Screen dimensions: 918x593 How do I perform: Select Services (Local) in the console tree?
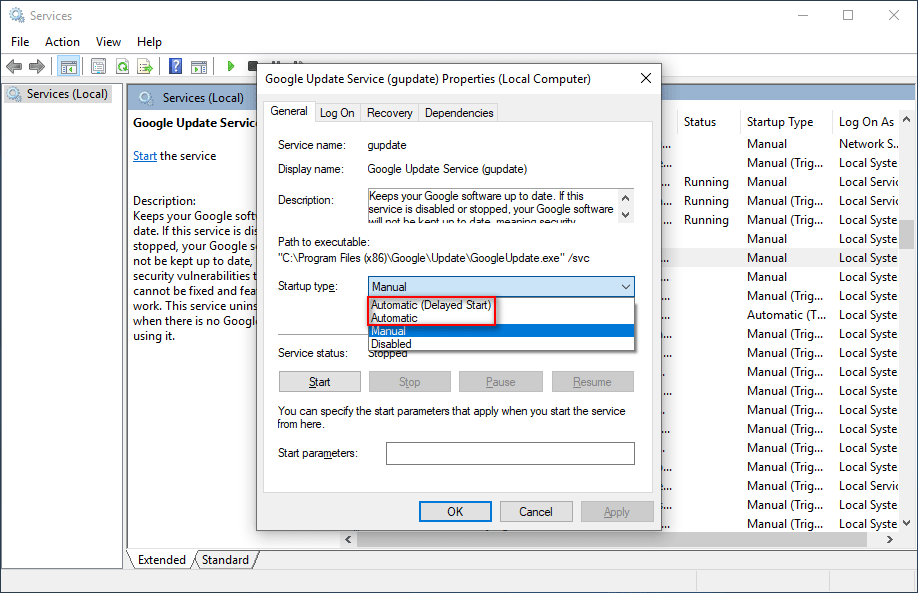(58, 94)
